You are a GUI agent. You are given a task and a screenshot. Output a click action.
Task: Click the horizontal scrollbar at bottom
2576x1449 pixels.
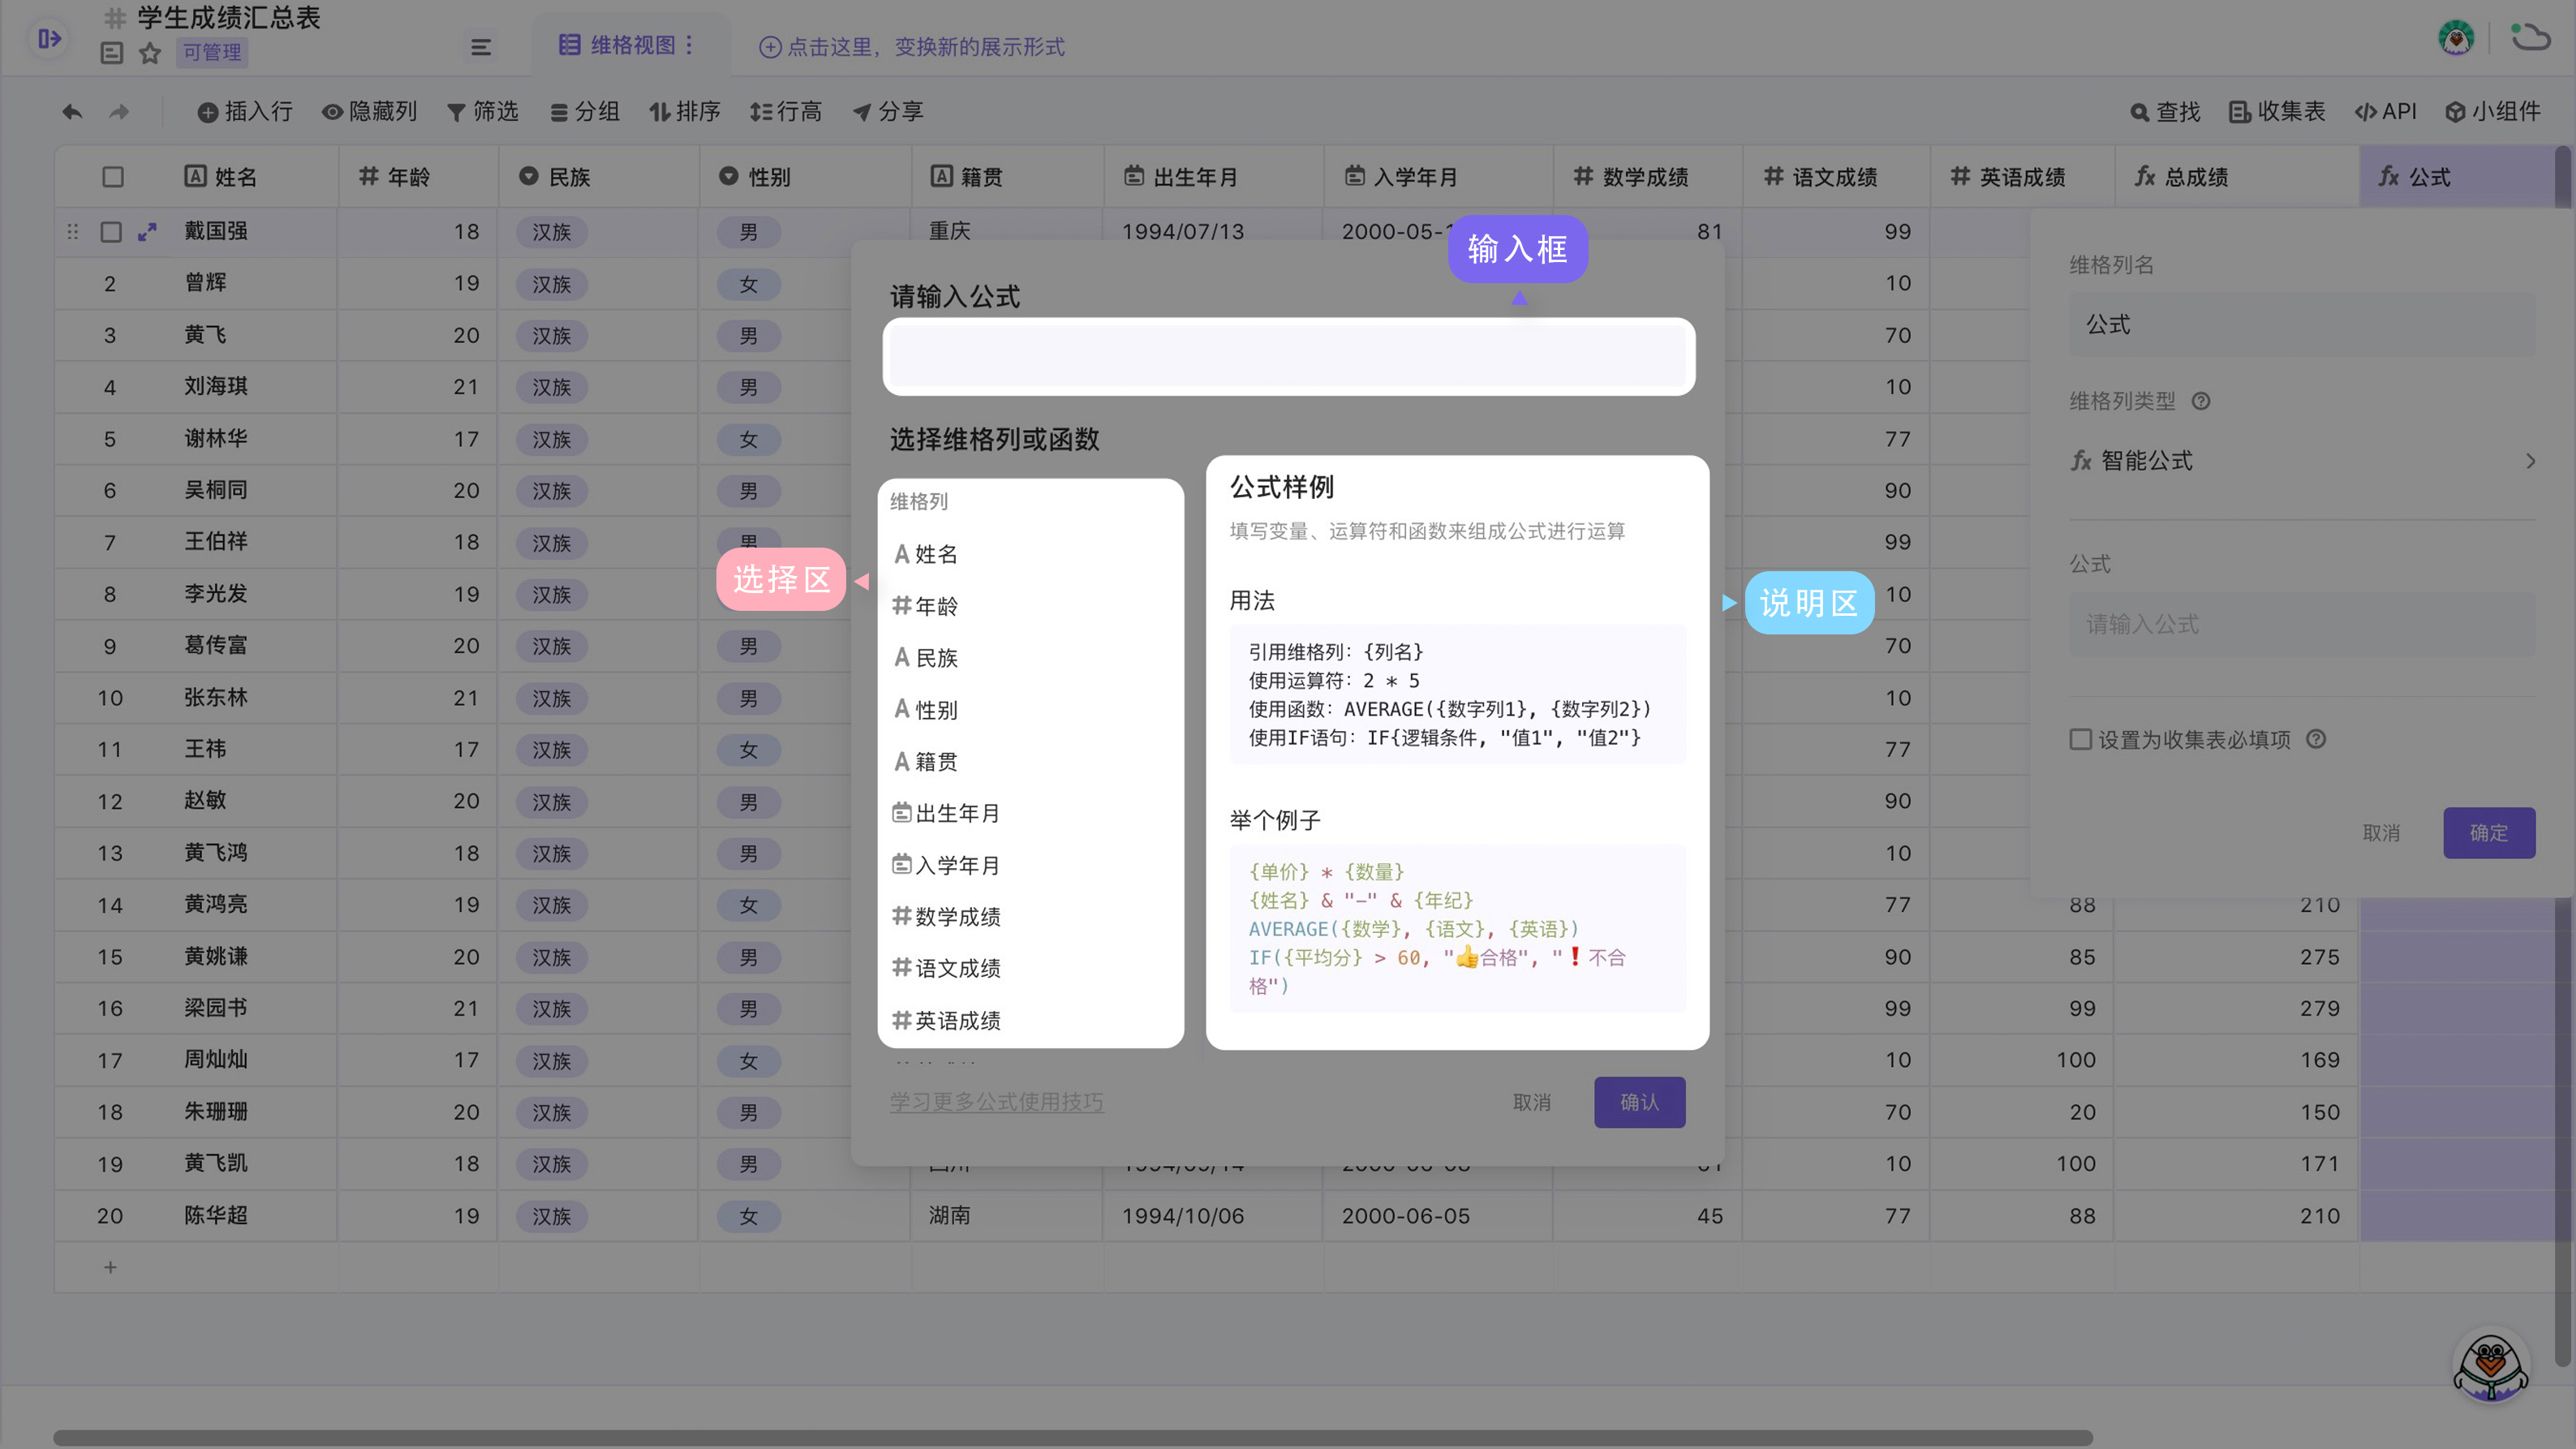1072,1437
